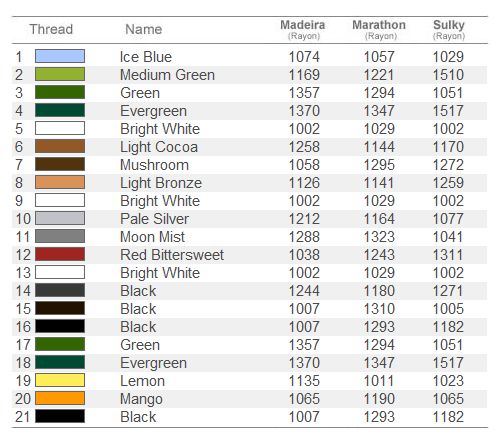
Task: Click the Moon Mist gray swatch
Action: tap(60, 236)
